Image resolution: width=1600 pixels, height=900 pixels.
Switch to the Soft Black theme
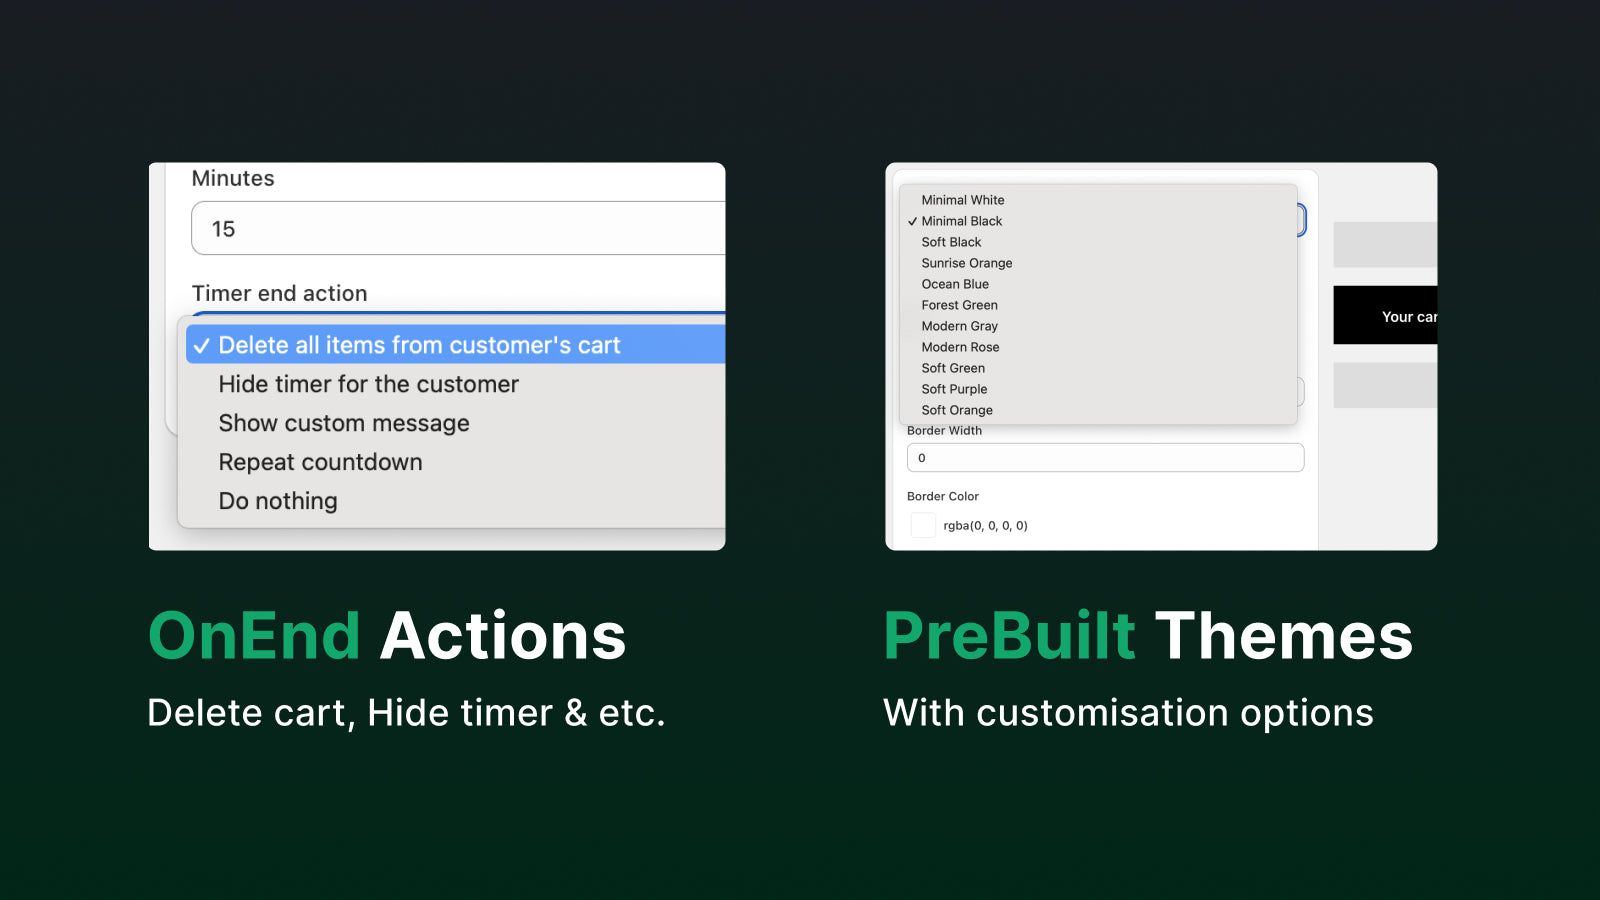pyautogui.click(x=951, y=241)
